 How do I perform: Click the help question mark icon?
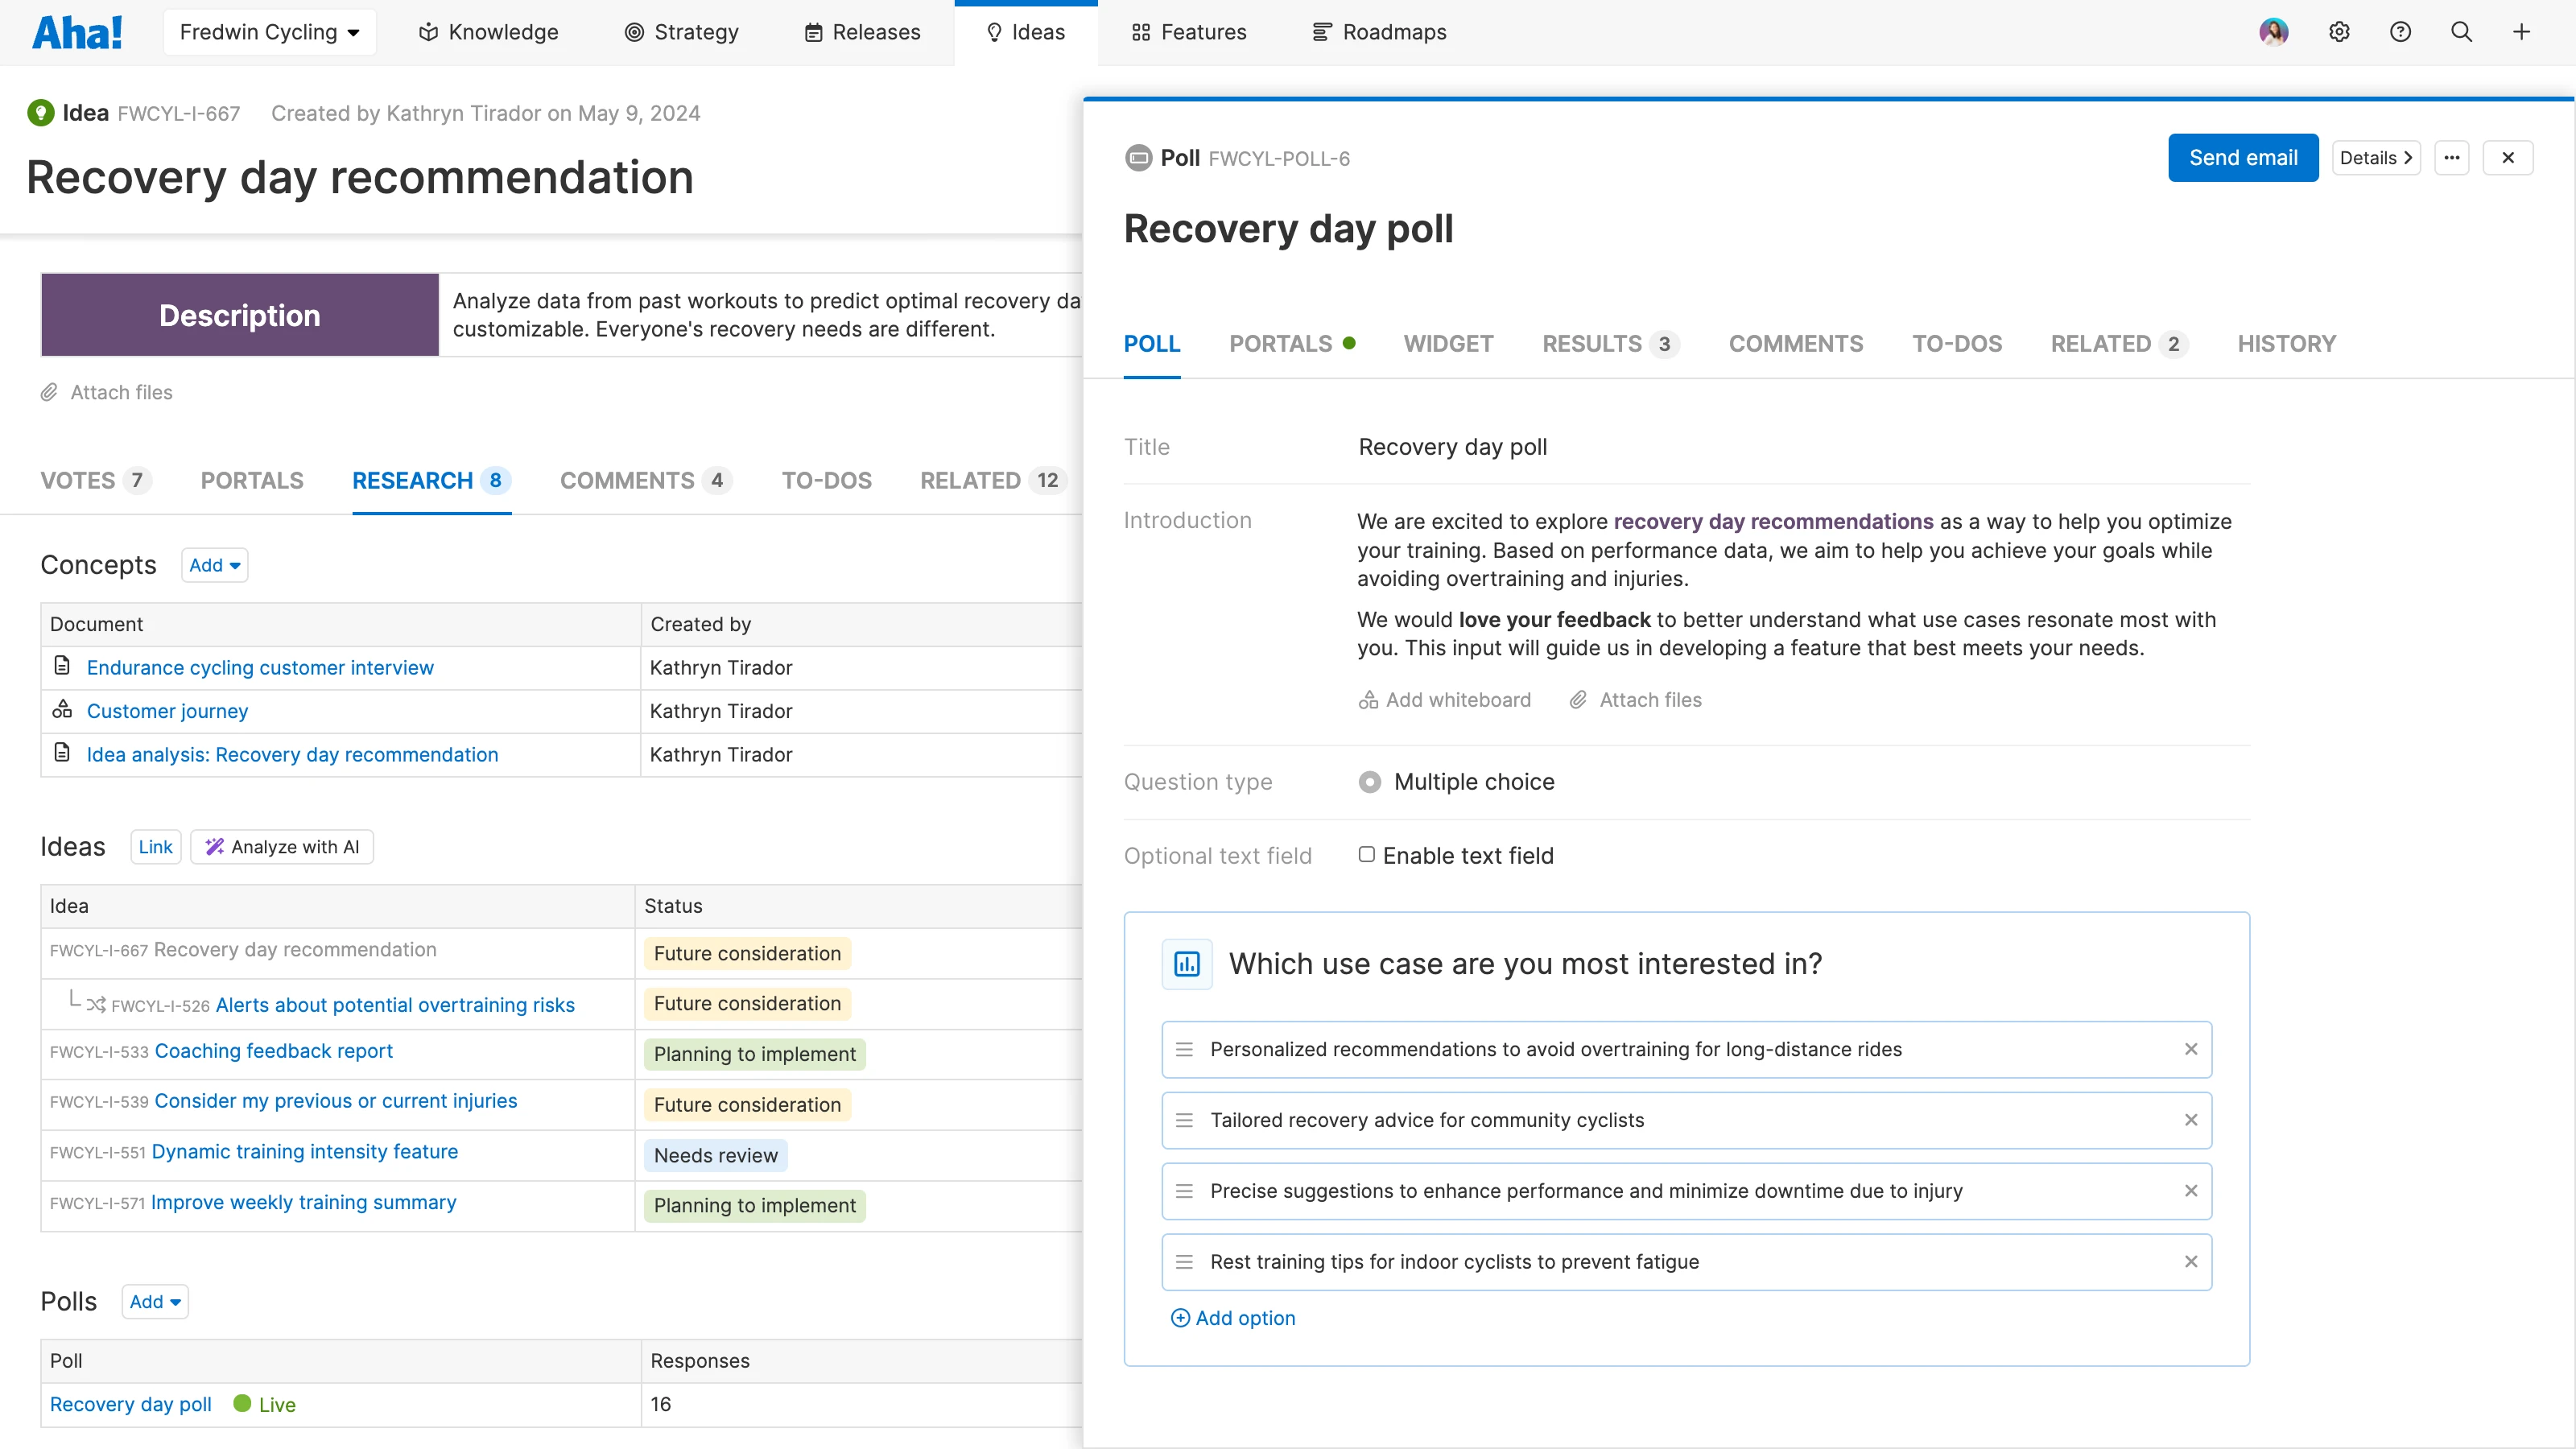(2400, 32)
